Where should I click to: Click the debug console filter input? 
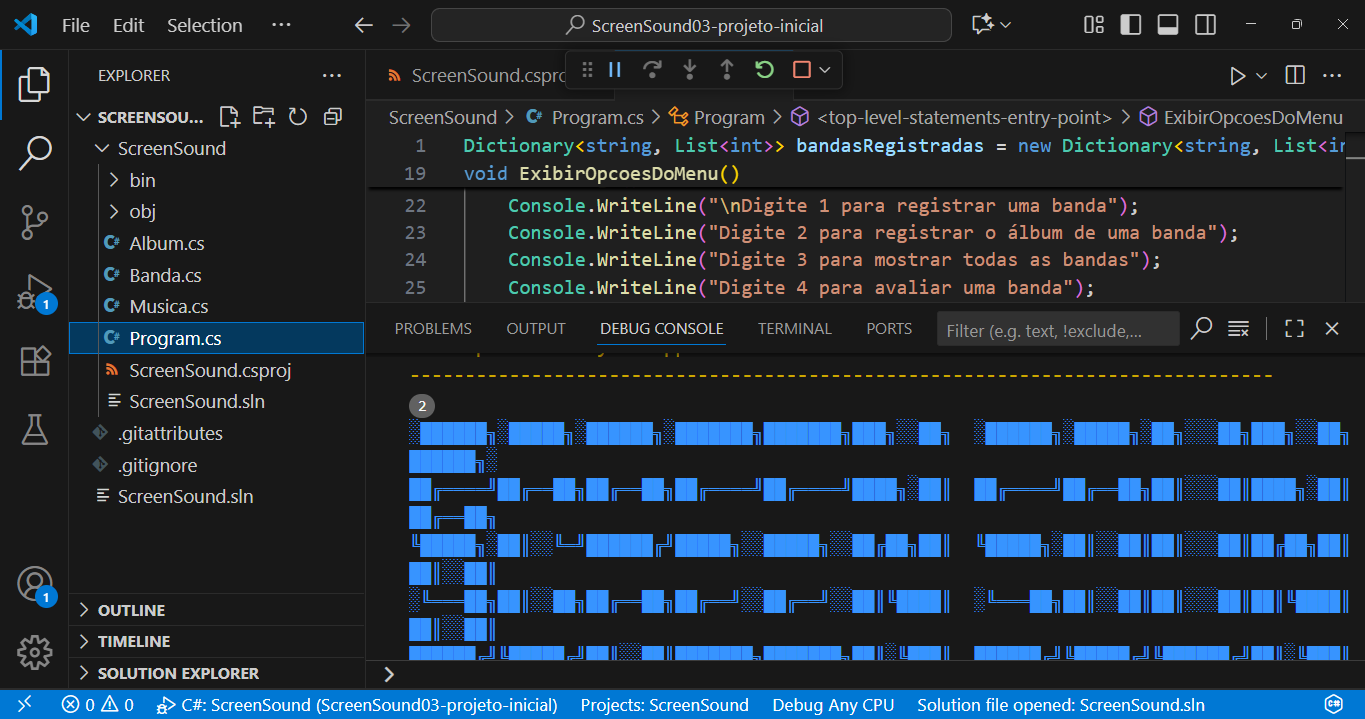[x=1057, y=330]
